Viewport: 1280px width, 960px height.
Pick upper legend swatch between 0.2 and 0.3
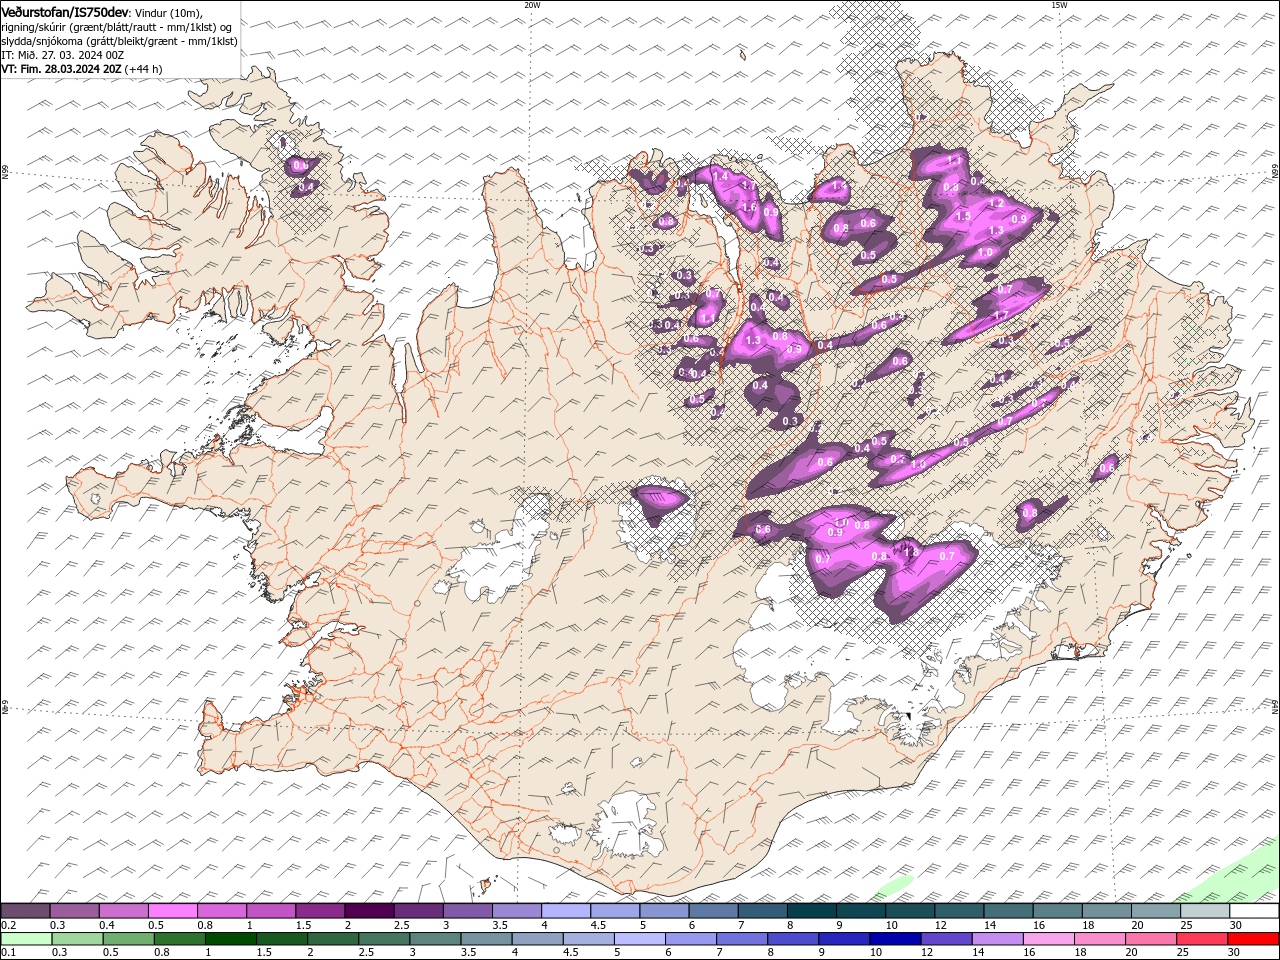click(25, 911)
